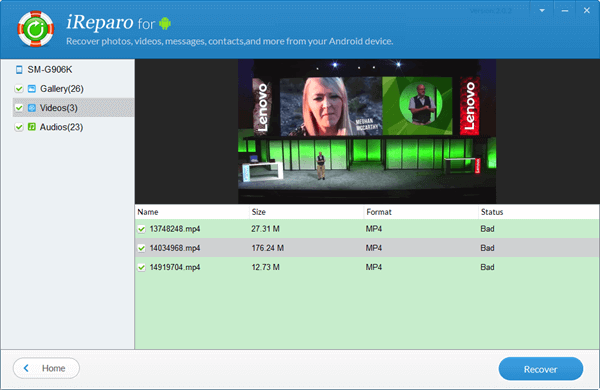Uncheck the 13748248.mp4 file checkbox
600x390 pixels.
pyautogui.click(x=142, y=229)
